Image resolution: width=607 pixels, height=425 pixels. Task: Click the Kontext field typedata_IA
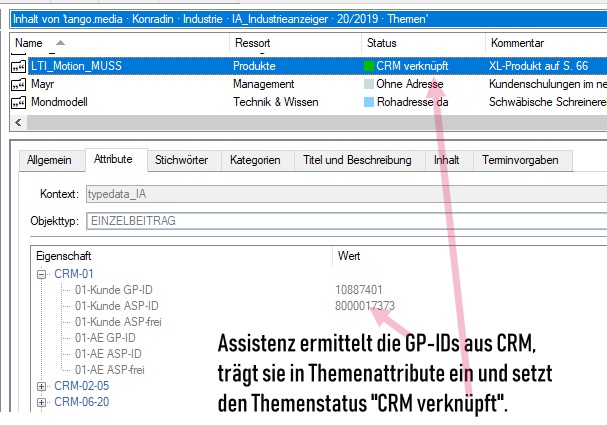click(x=340, y=195)
